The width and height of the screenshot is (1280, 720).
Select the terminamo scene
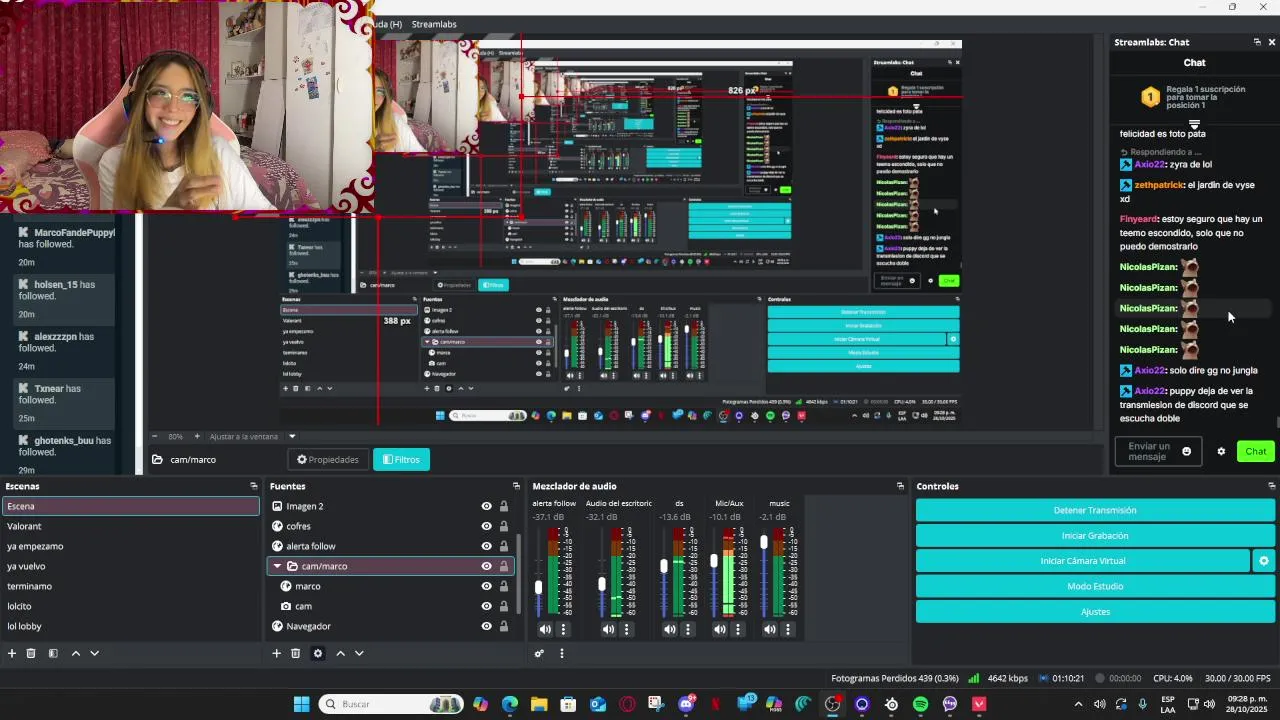[130, 586]
